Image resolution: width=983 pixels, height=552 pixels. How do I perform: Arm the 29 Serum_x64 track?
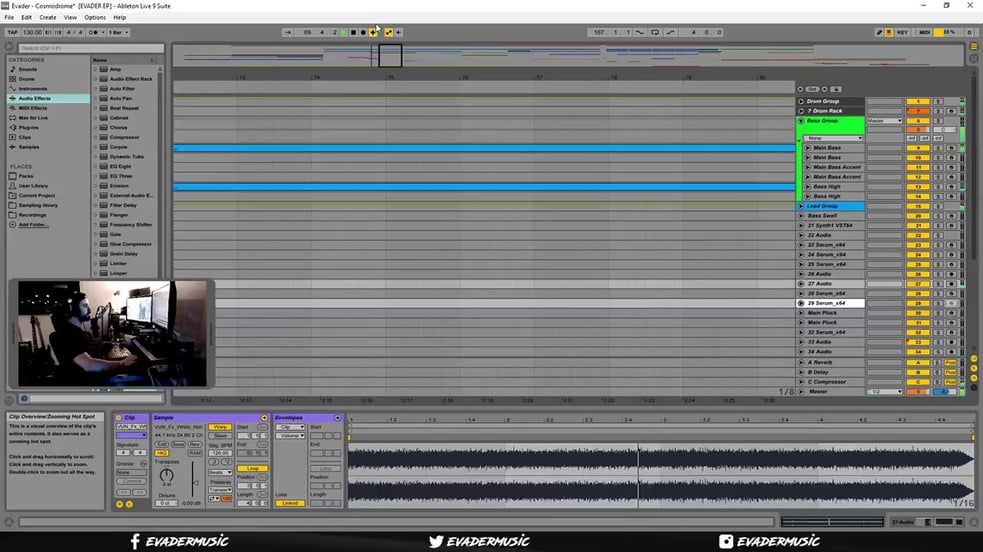pyautogui.click(x=951, y=303)
